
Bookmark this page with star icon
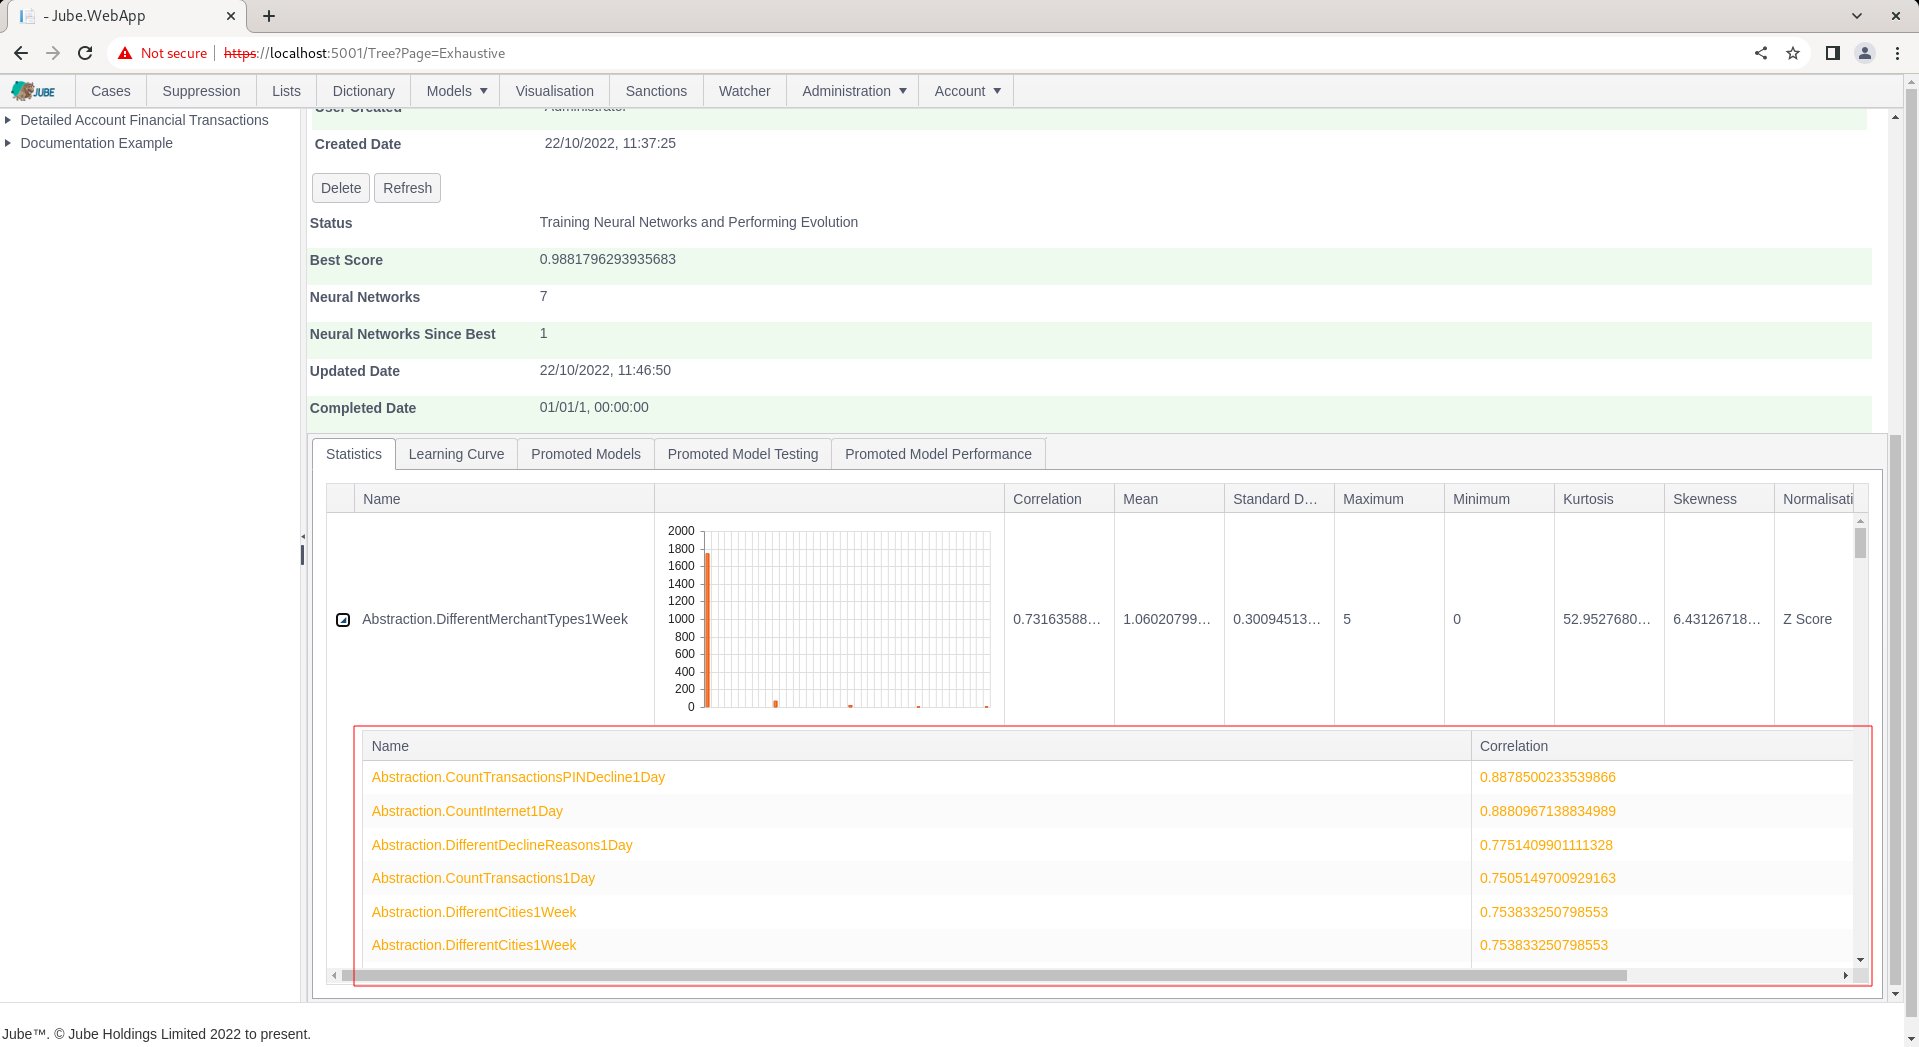click(x=1793, y=53)
